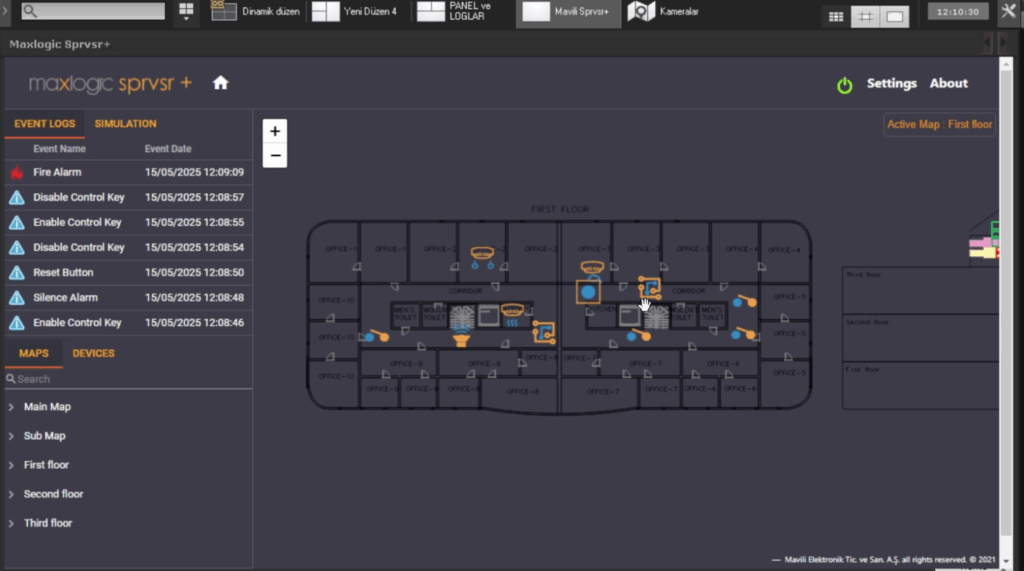Click the date 15/05/2025 12:09:09

[195, 172]
